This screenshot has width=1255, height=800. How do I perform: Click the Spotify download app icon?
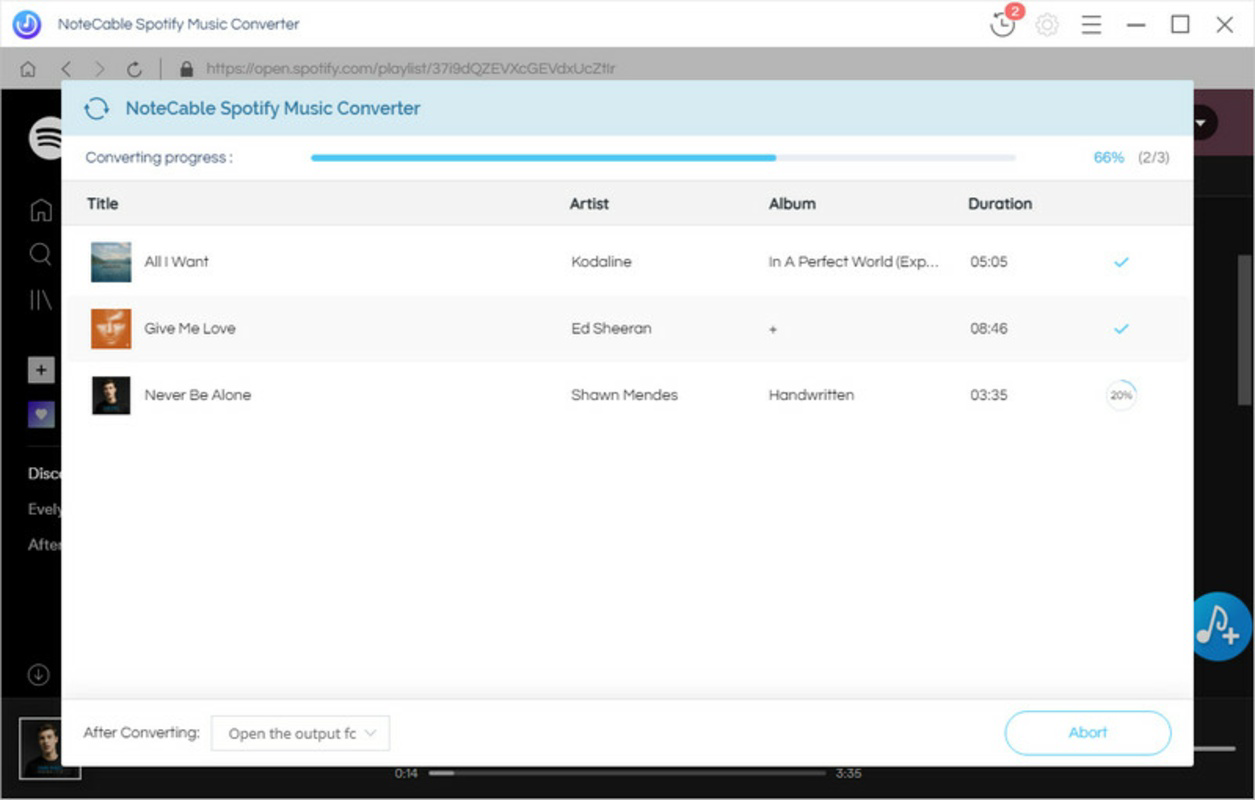39,675
